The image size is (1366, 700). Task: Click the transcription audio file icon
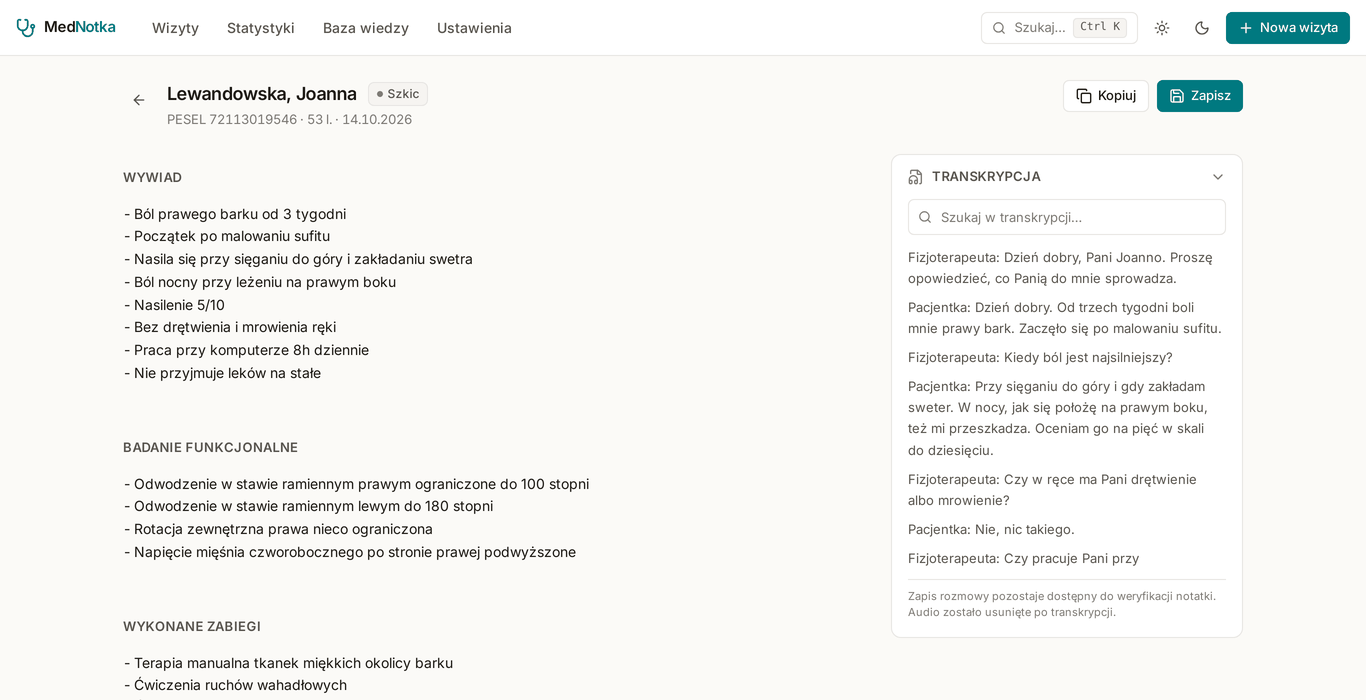point(916,177)
